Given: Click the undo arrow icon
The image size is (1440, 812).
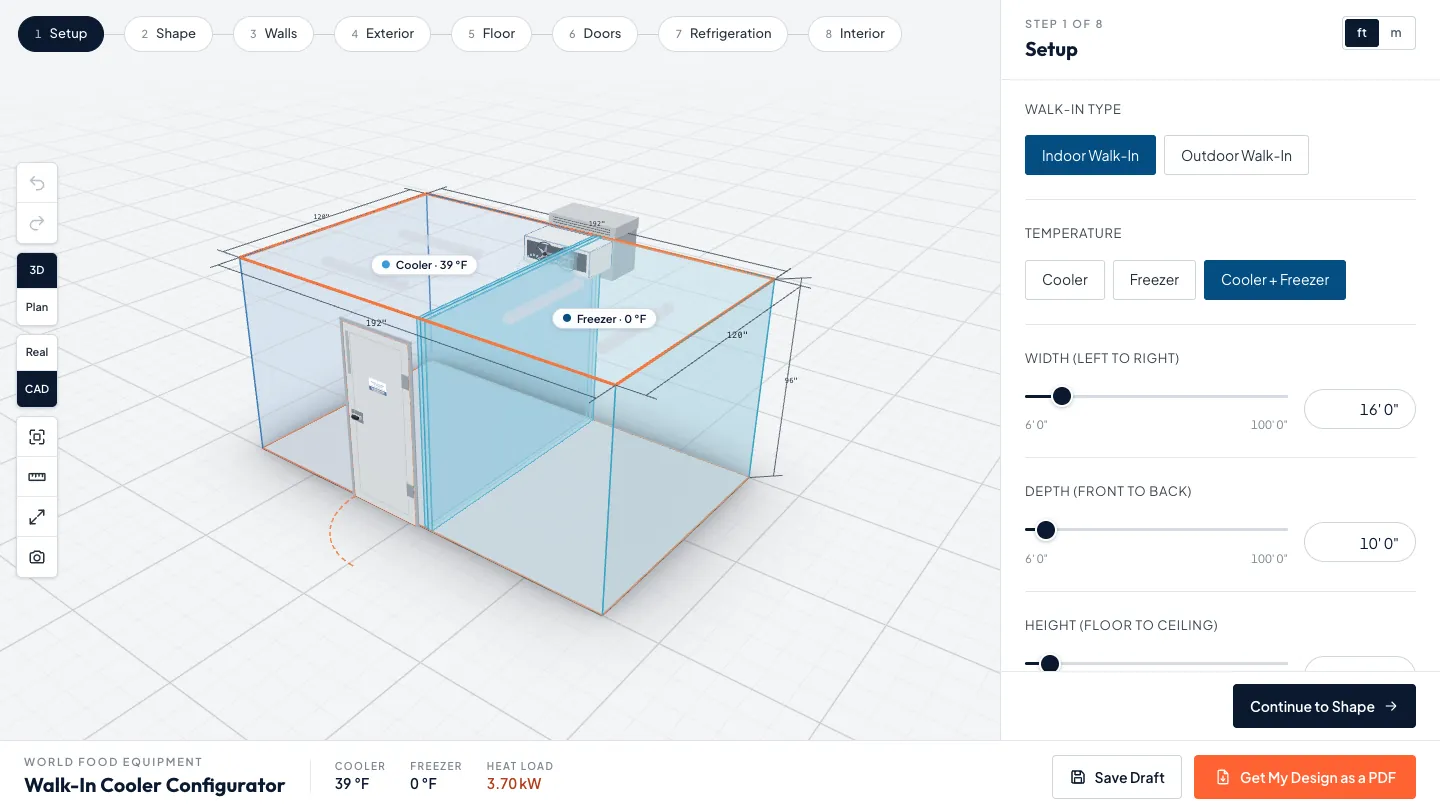Looking at the screenshot, I should (37, 183).
